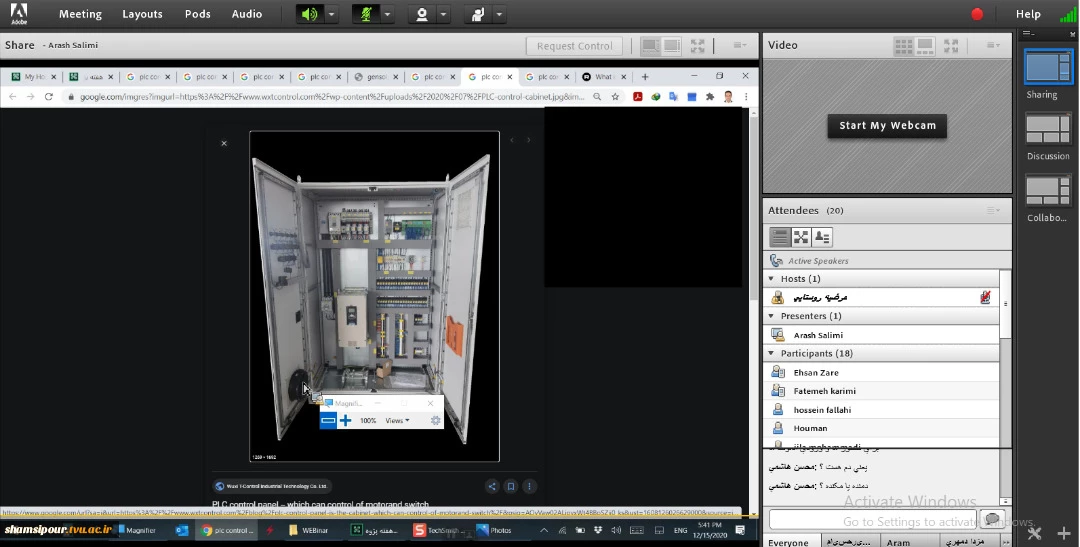
Task: Share the image with the share icon
Action: point(492,486)
